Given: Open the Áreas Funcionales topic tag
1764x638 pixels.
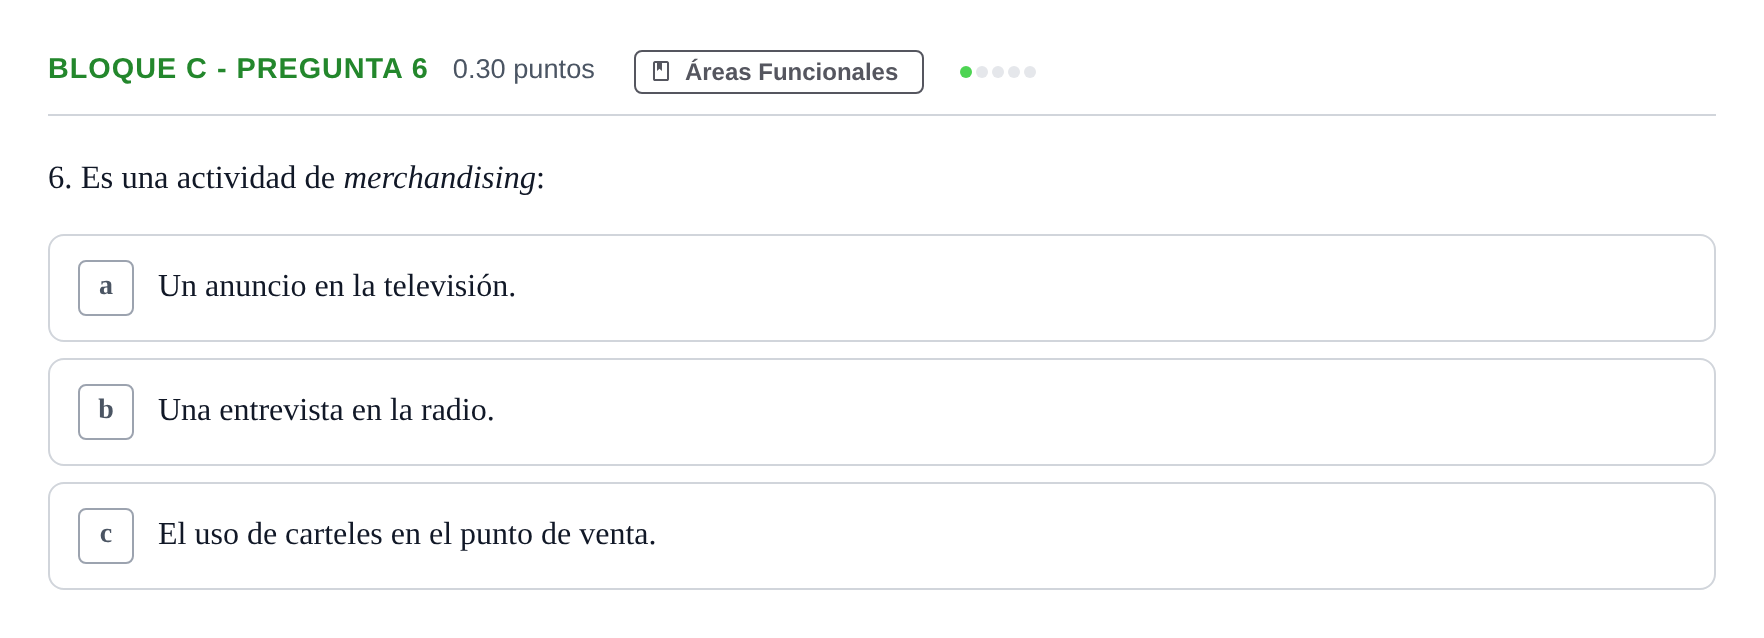Looking at the screenshot, I should [x=779, y=72].
